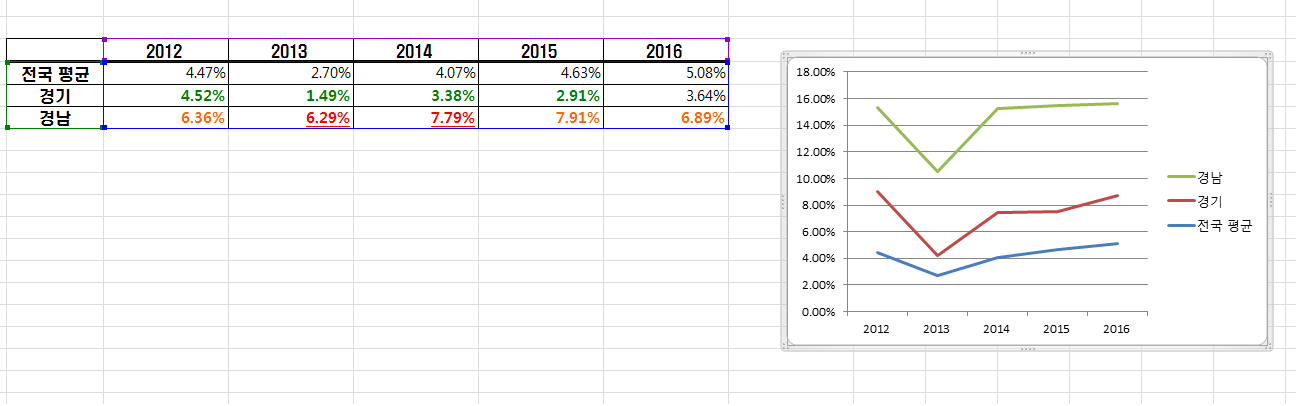Click the 전국 평균 row label cell
1296x406 pixels.
[x=55, y=73]
